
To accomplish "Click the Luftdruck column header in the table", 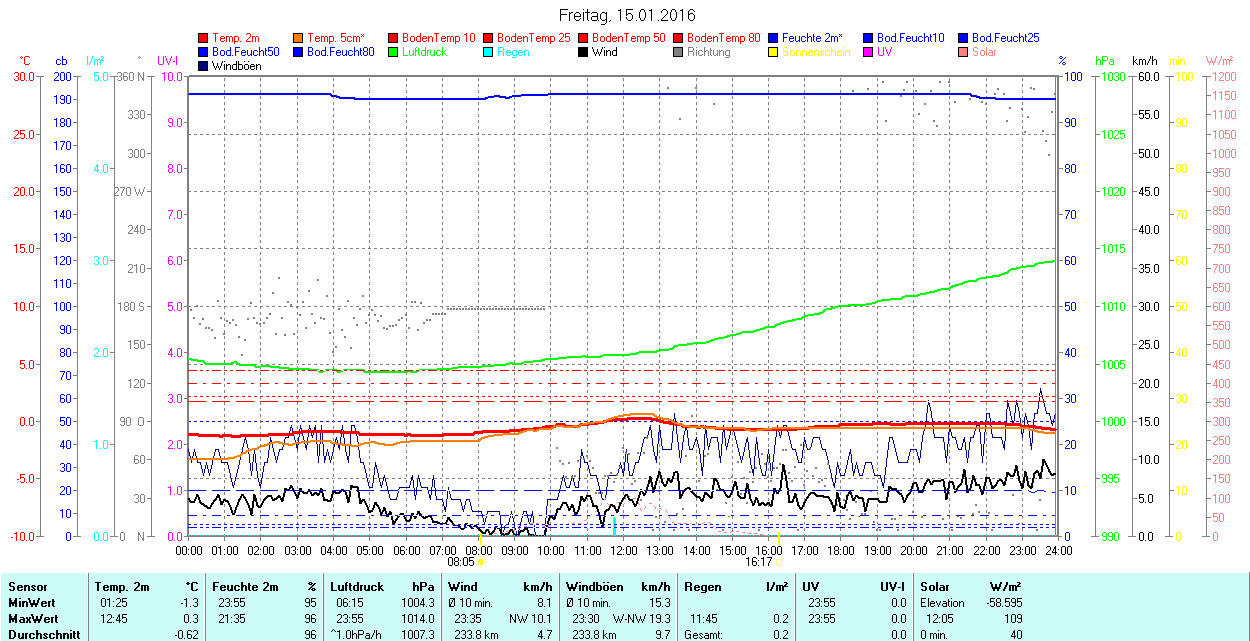I will (355, 586).
